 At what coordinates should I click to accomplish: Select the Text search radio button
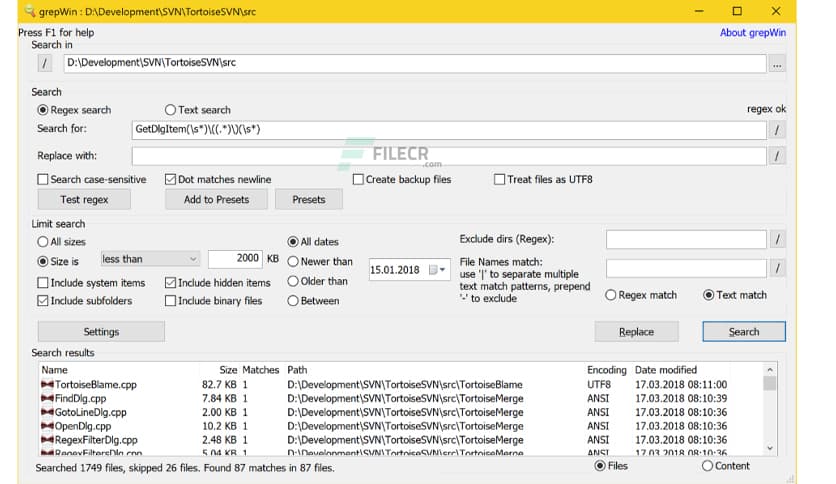tap(170, 110)
